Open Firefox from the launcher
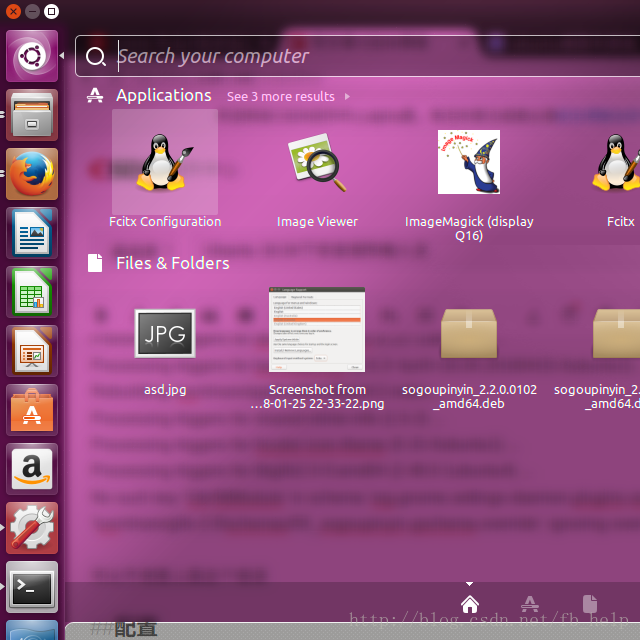Viewport: 640px width, 640px height. point(32,174)
